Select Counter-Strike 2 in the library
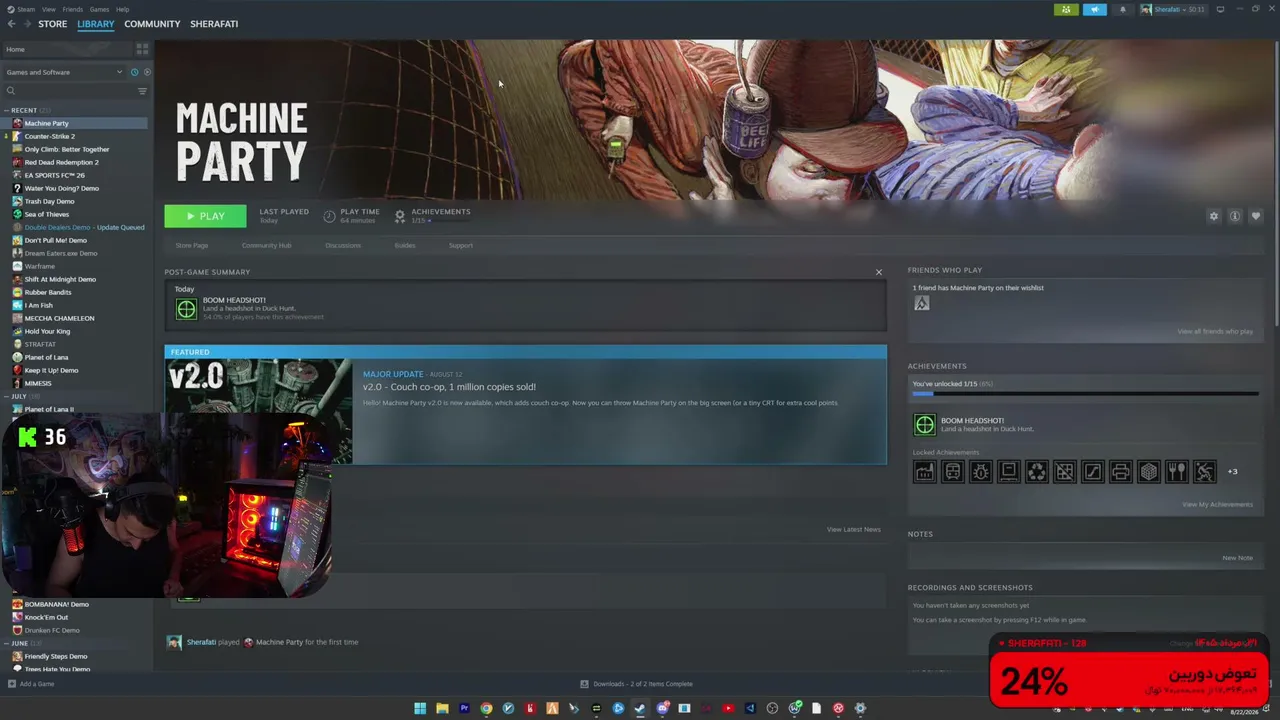Viewport: 1280px width, 720px height. pos(50,136)
